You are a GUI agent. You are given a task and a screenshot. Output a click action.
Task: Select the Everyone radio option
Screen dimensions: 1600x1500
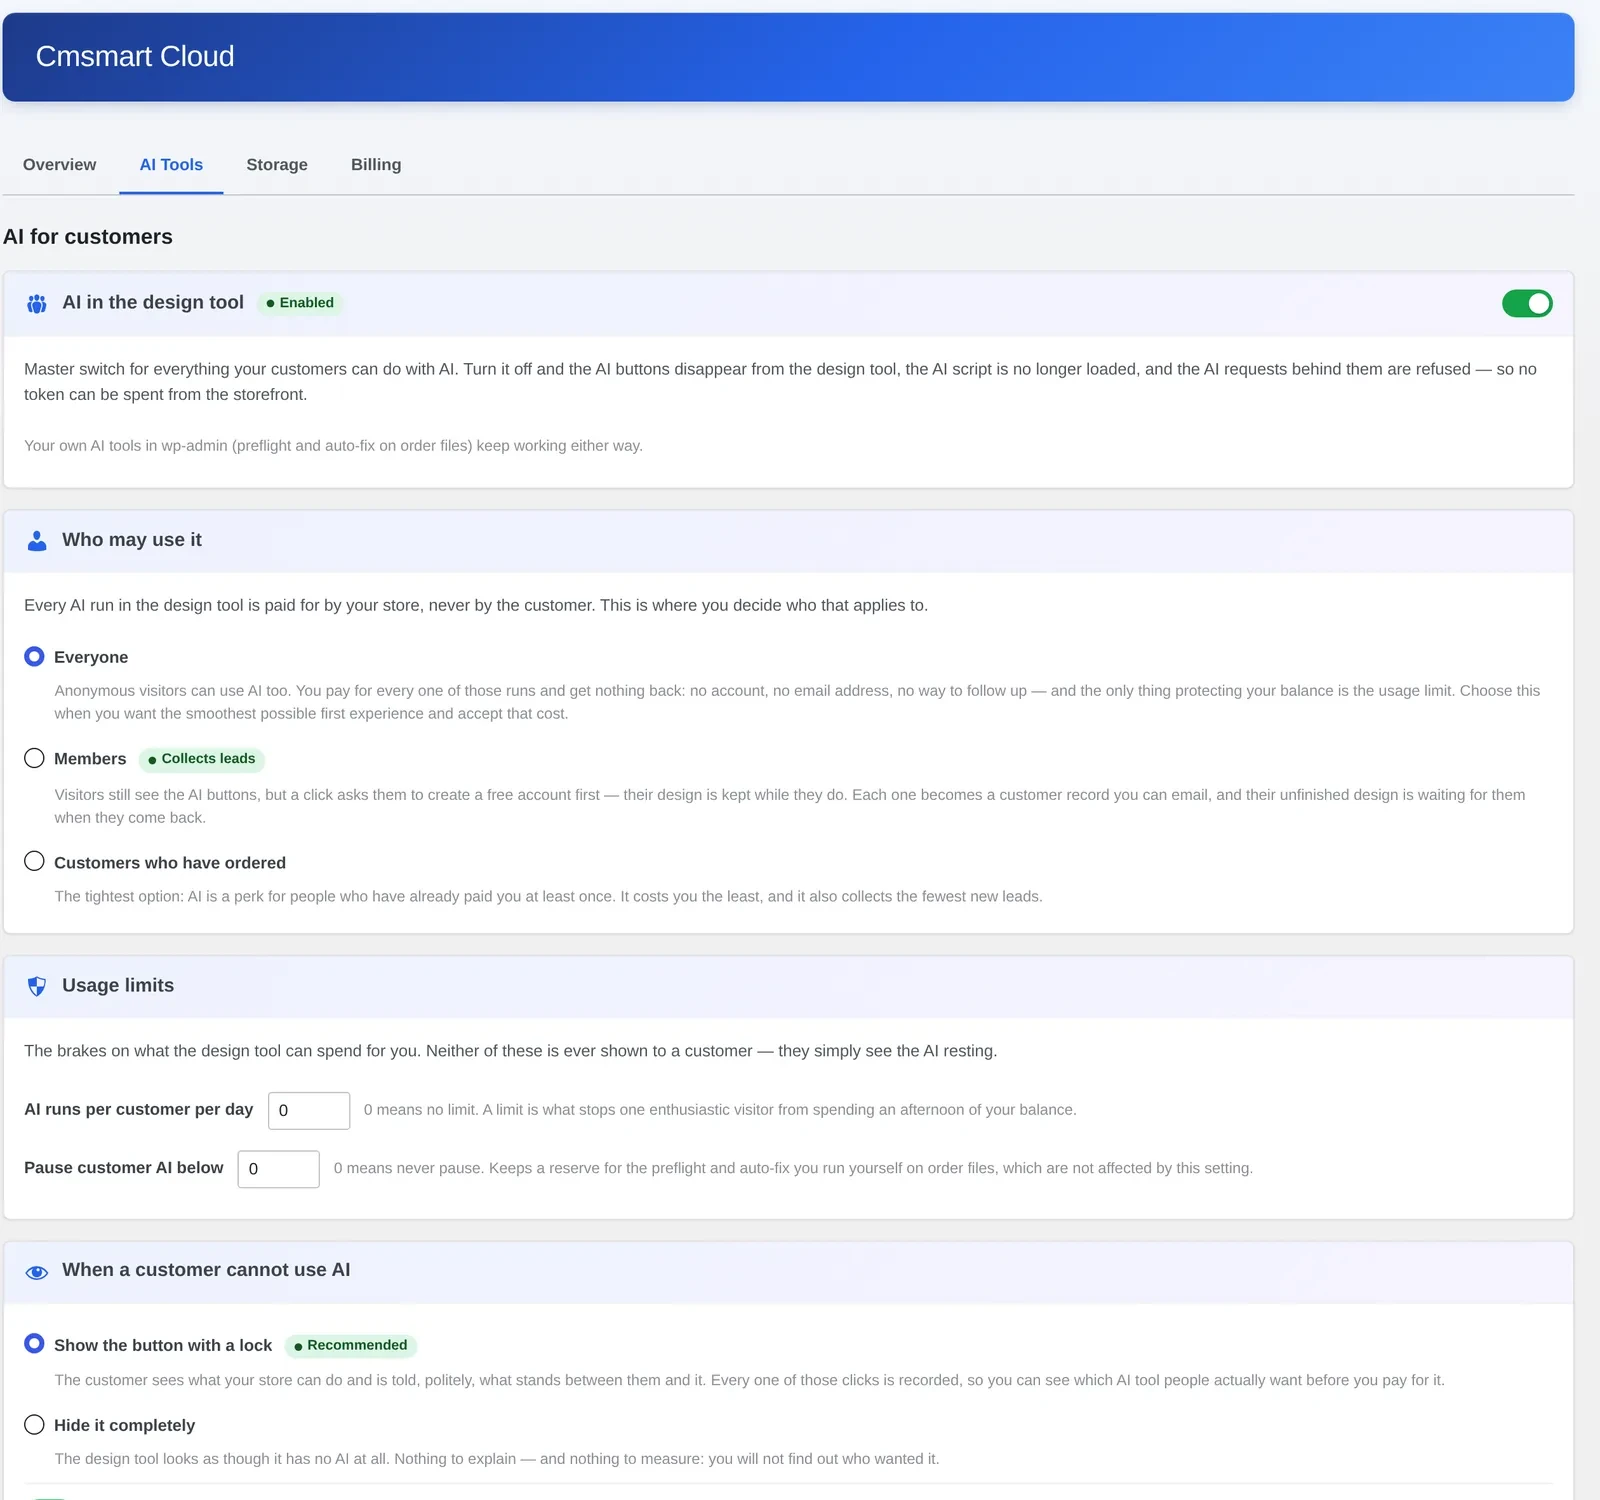click(x=34, y=657)
